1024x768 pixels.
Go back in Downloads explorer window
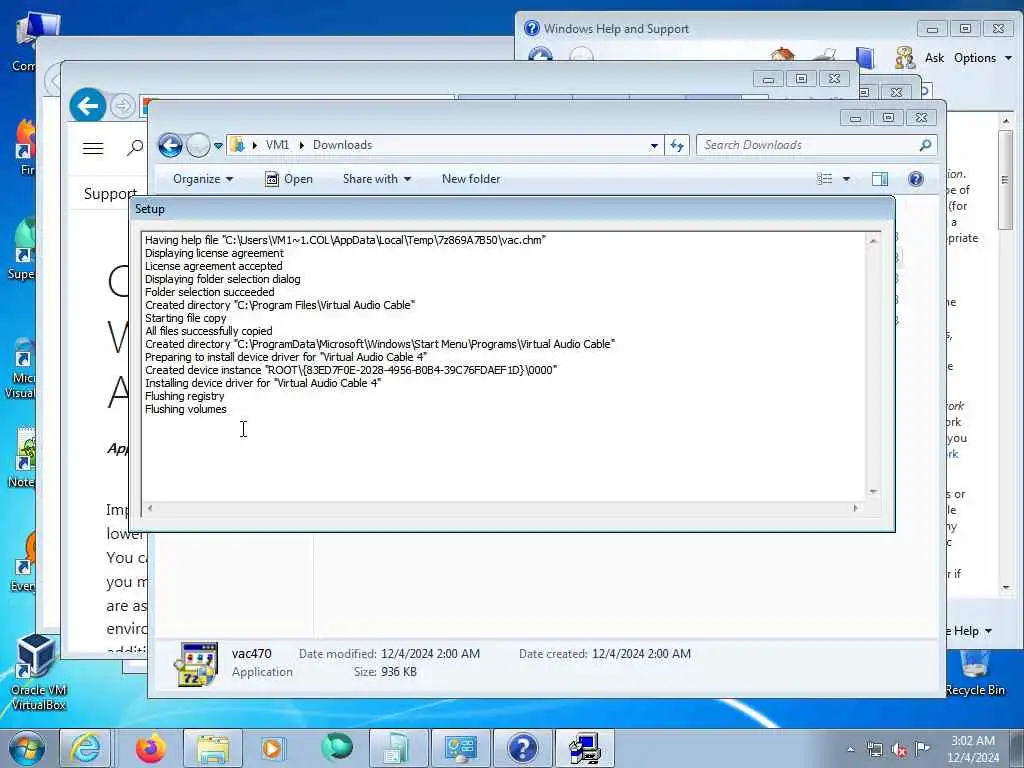170,145
